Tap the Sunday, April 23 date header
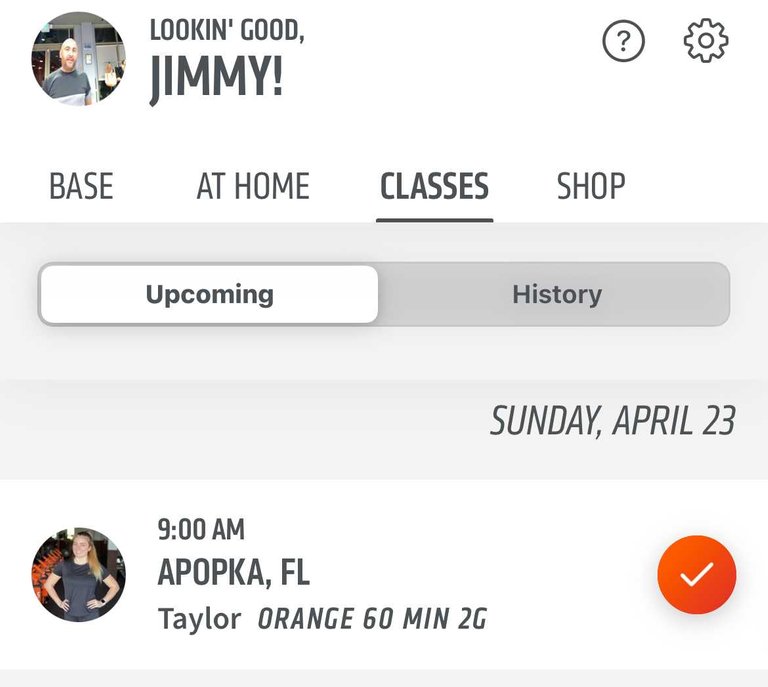Image resolution: width=768 pixels, height=687 pixels. [613, 421]
